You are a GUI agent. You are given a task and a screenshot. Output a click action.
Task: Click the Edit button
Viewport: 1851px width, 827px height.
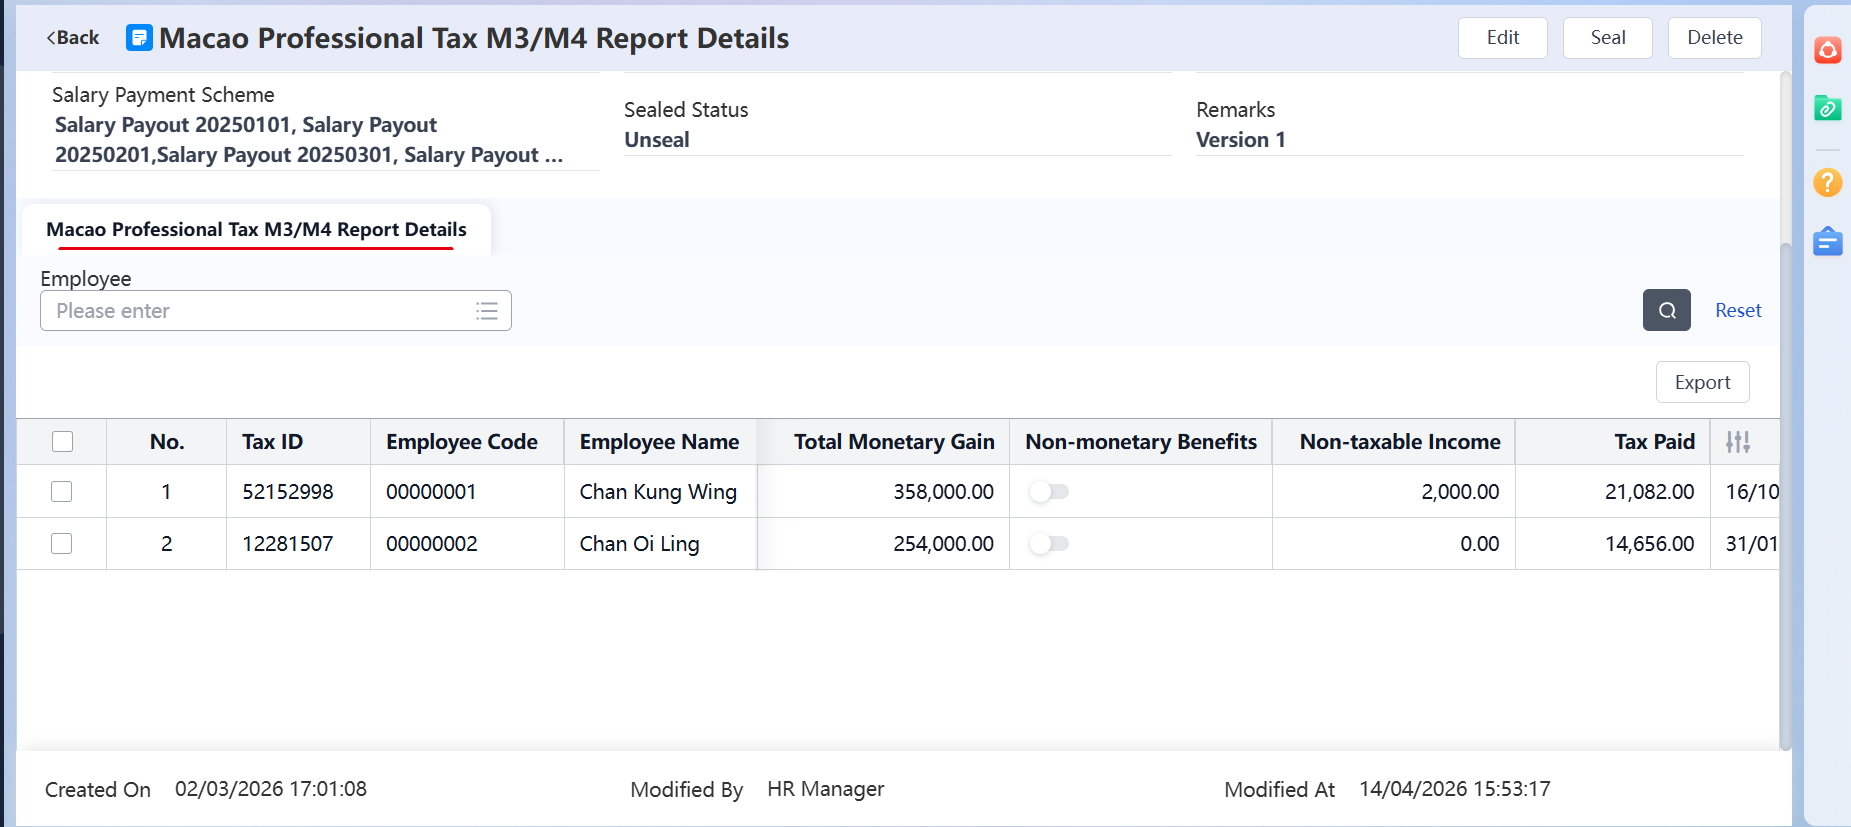tap(1502, 38)
